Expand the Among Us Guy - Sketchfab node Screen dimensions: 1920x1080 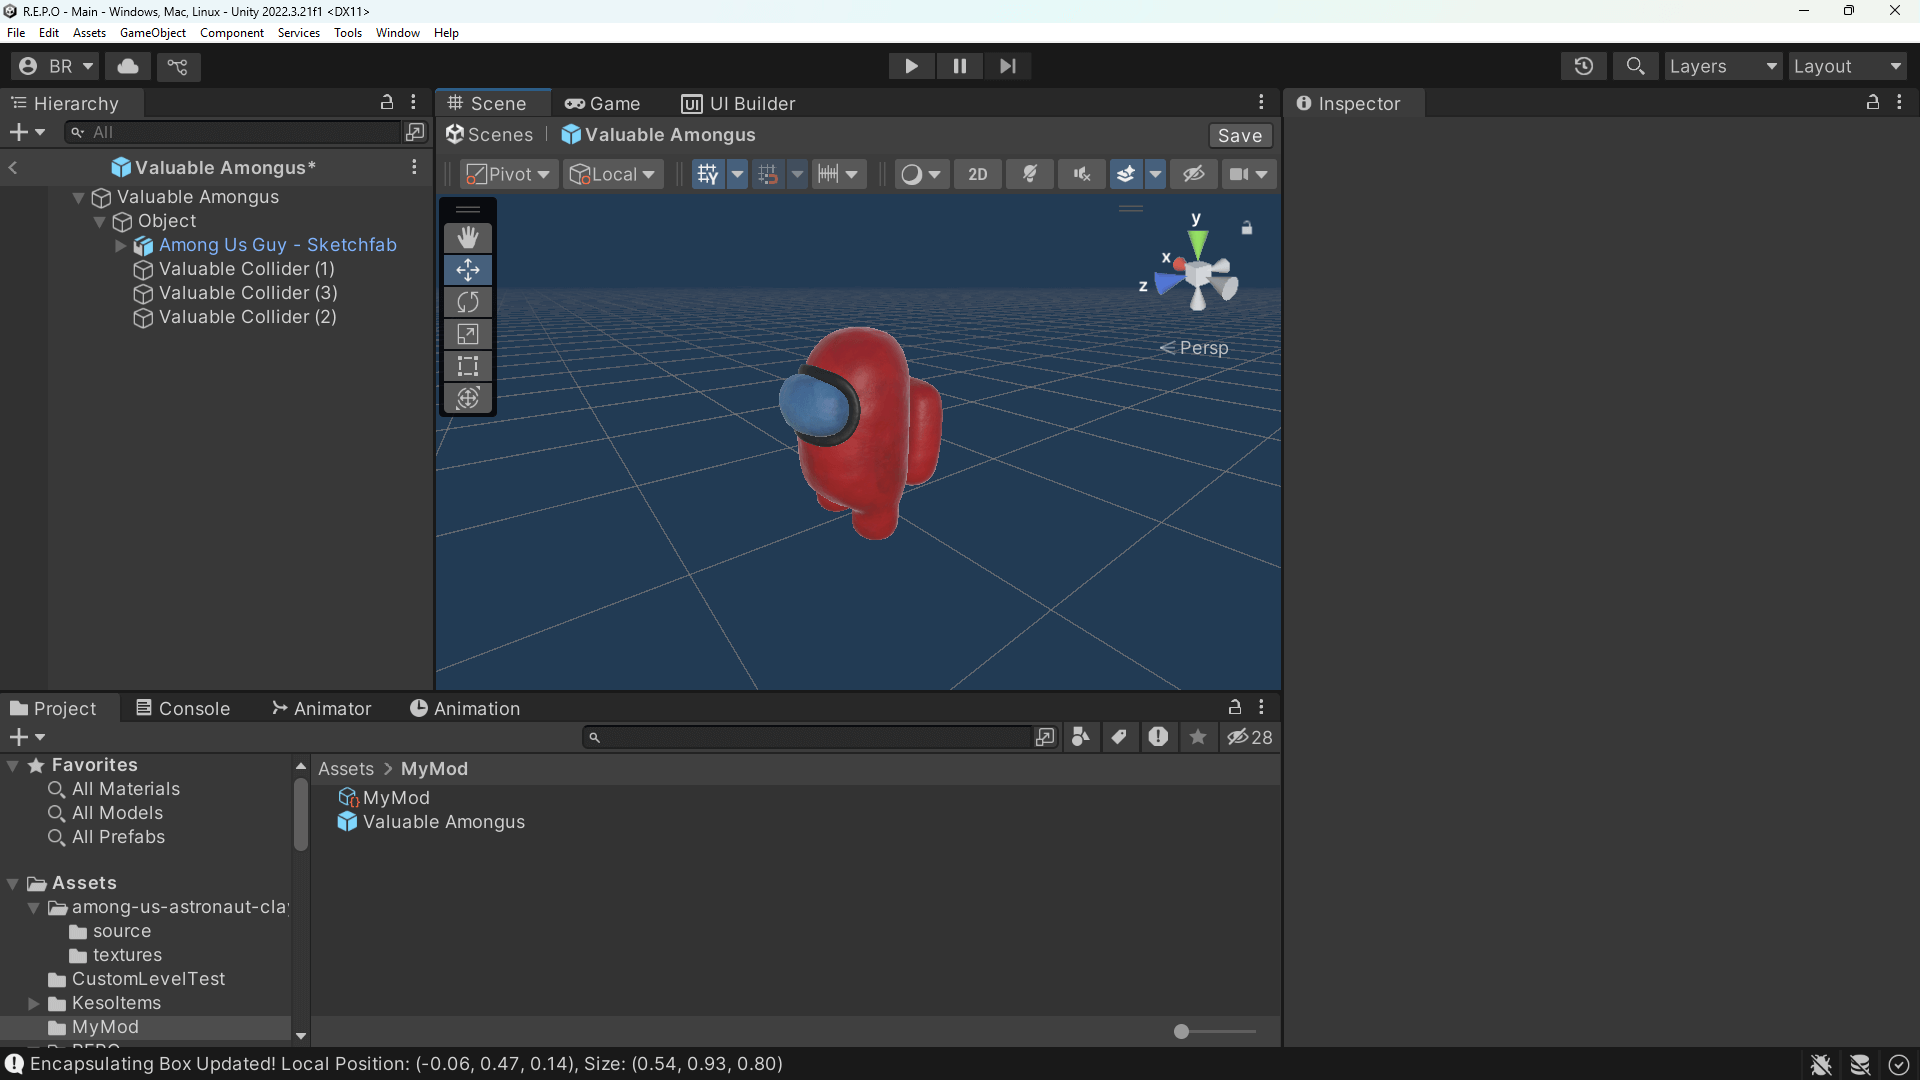pos(120,245)
